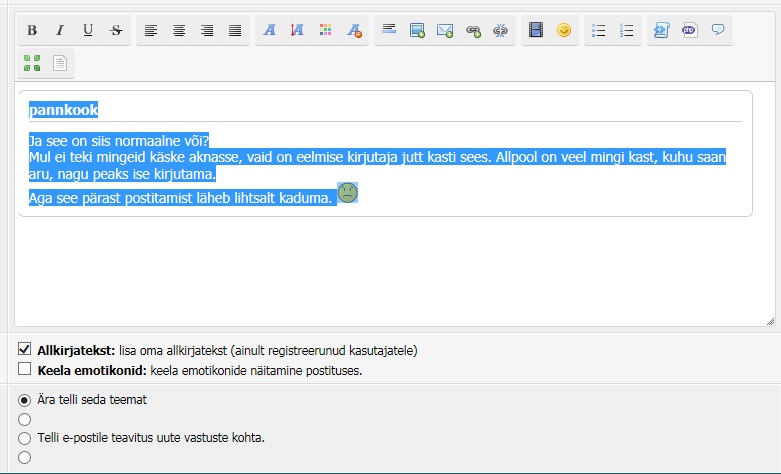The height and width of the screenshot is (474, 781).
Task: Click the editor's resize handle in the corner
Action: click(x=769, y=321)
